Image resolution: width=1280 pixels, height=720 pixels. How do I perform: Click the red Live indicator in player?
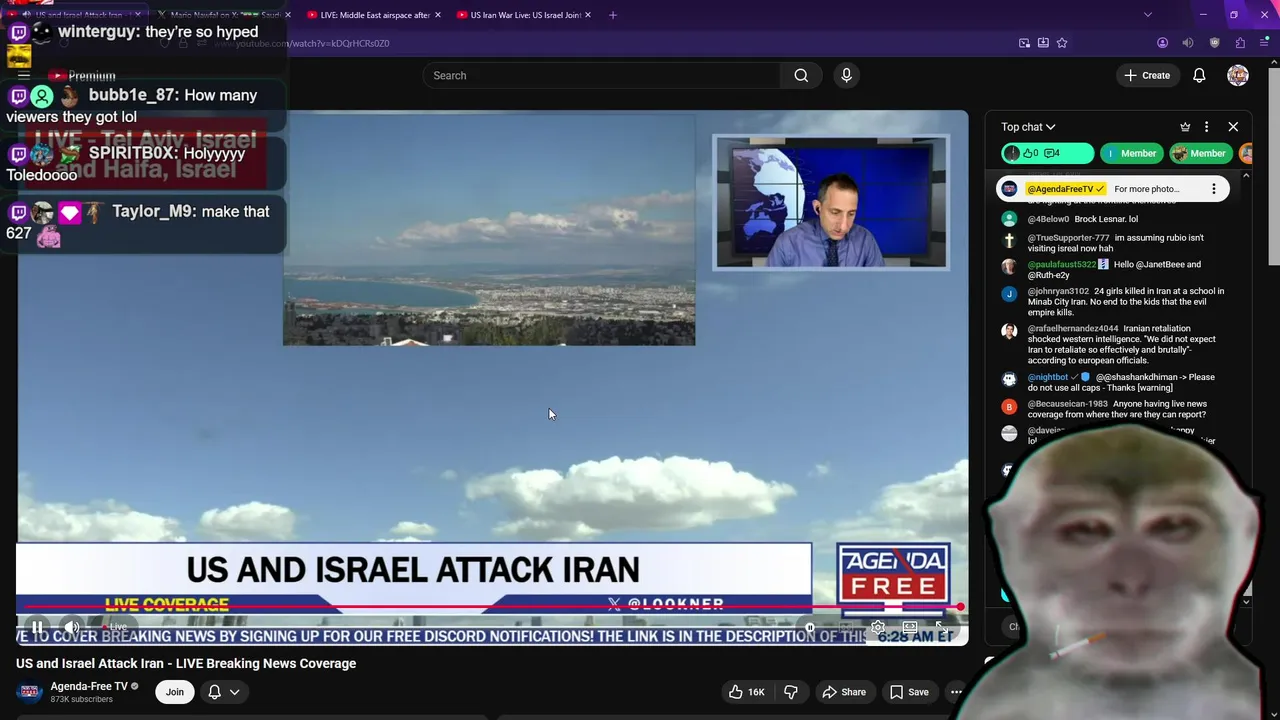tap(115, 627)
